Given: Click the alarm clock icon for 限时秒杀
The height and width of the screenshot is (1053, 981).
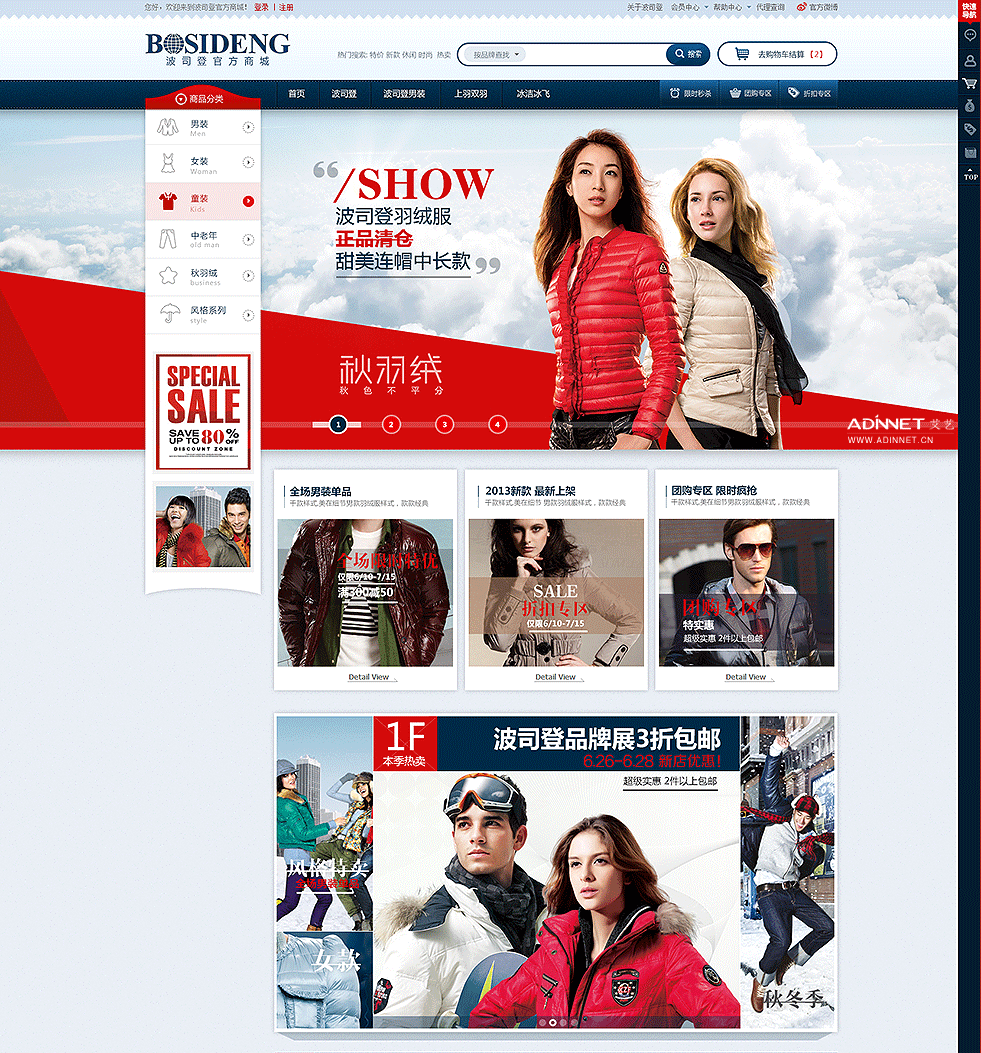Looking at the screenshot, I should (674, 93).
